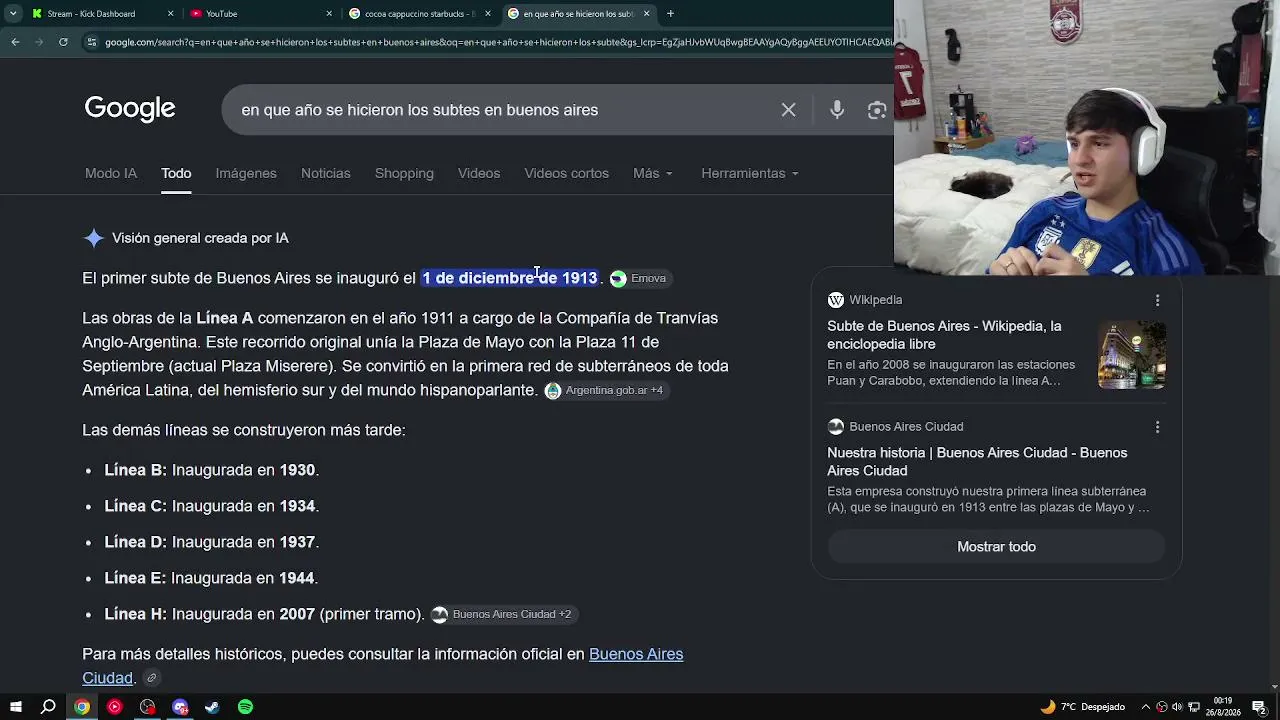Viewport: 1280px width, 720px height.
Task: Close the active subtes search tab
Action: (x=646, y=14)
